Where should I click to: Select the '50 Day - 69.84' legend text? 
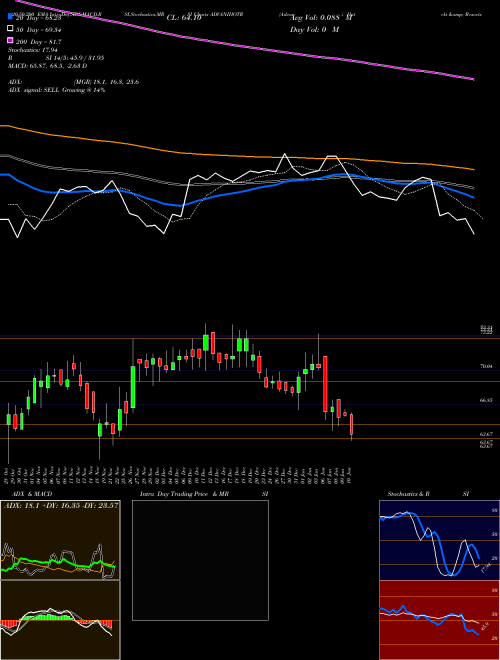point(38,30)
